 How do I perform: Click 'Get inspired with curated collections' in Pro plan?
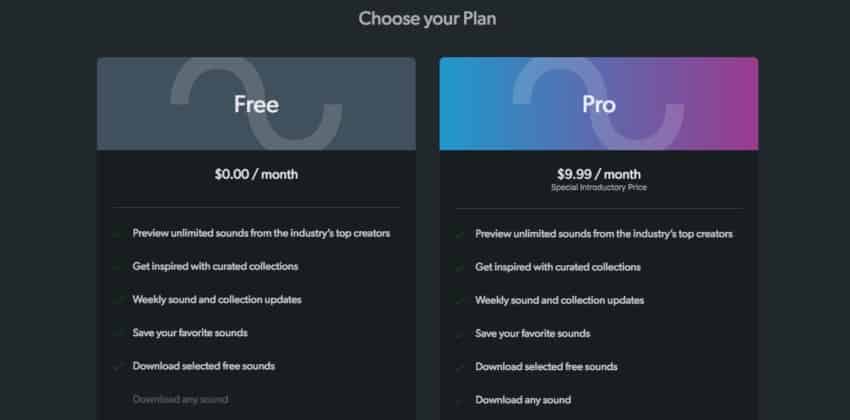click(x=558, y=267)
